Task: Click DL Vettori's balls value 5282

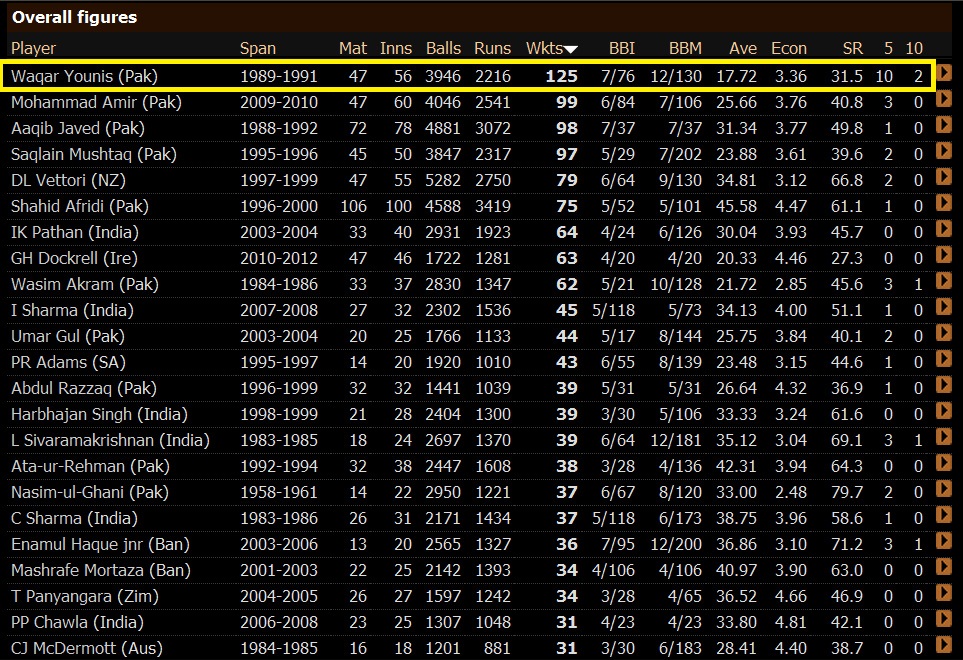Action: tap(443, 180)
